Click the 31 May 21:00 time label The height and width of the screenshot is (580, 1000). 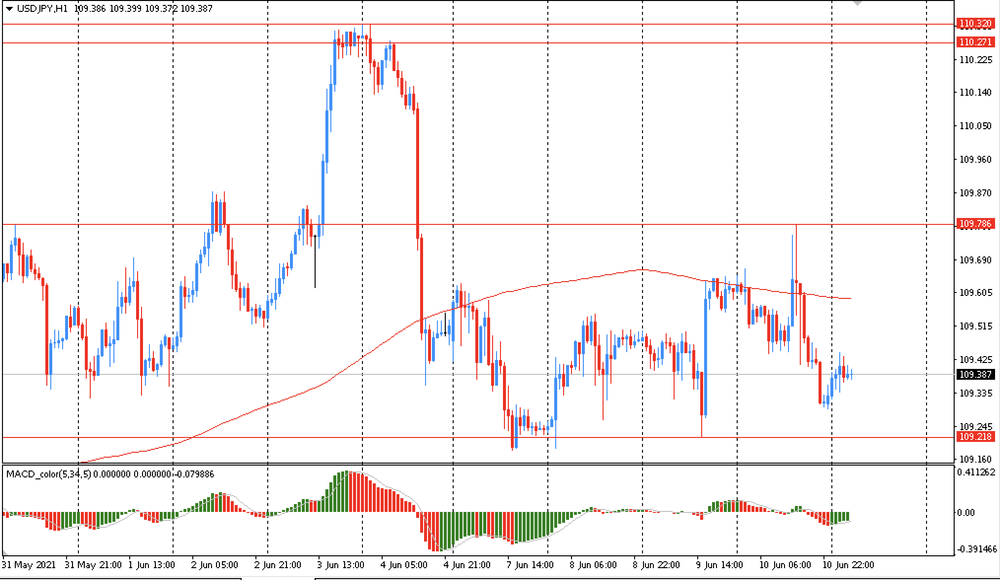(93, 565)
